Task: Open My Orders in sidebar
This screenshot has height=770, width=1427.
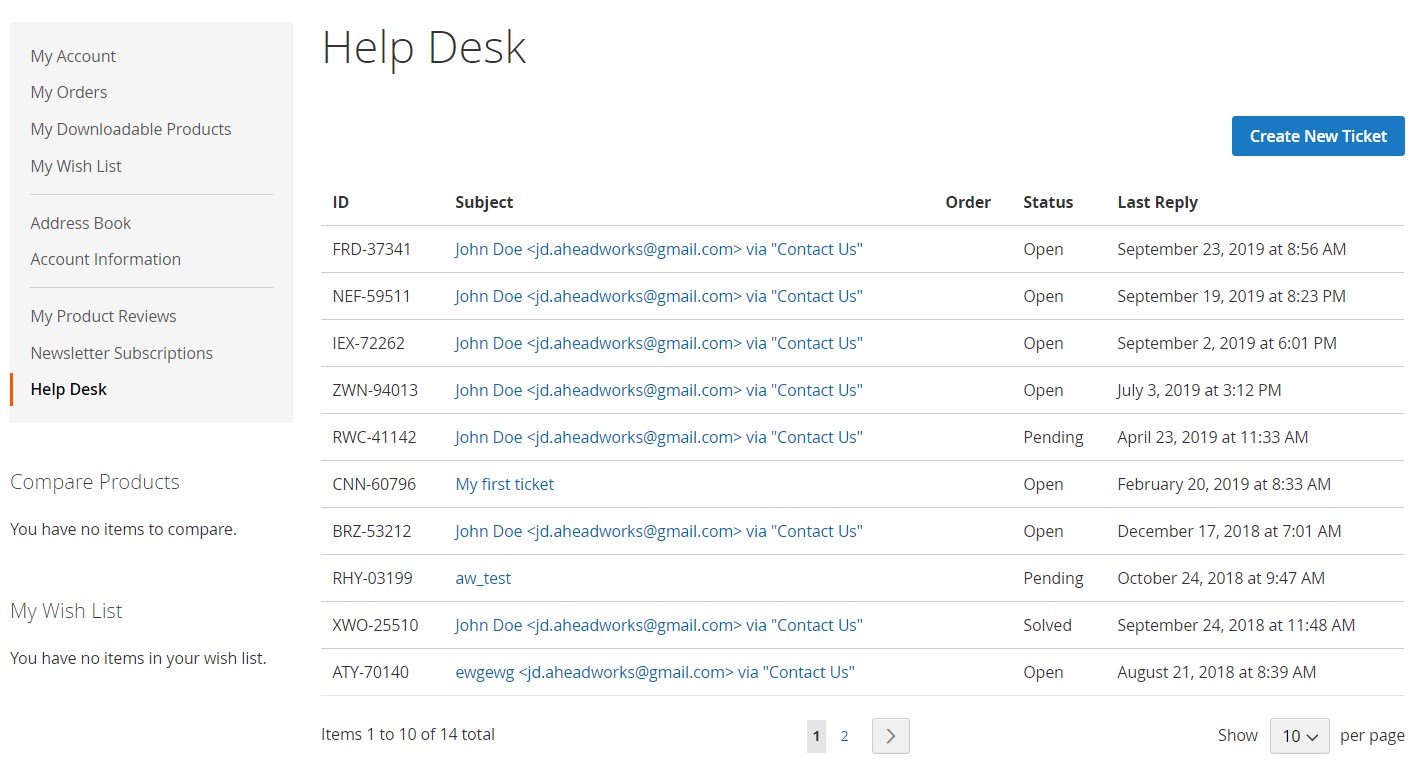Action: [x=69, y=92]
